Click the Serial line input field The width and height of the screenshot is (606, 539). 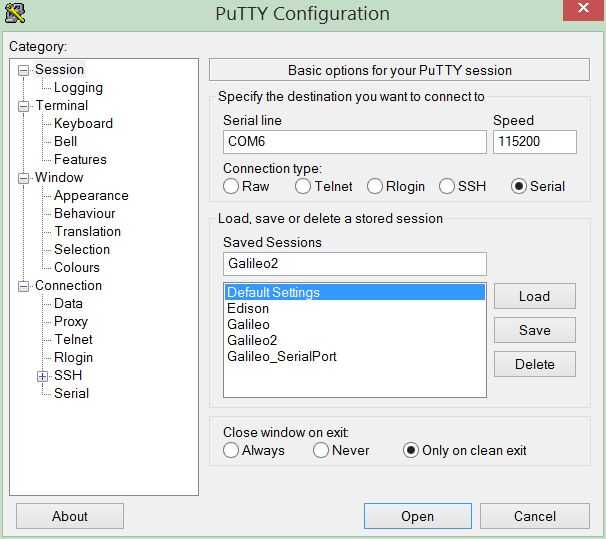[x=354, y=142]
